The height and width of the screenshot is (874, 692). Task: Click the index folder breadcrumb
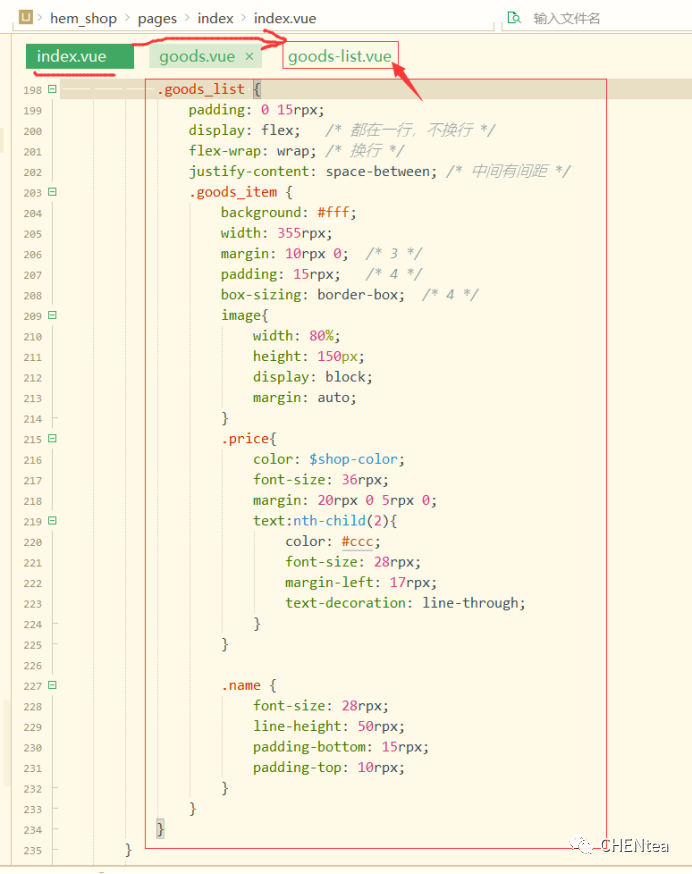coord(215,18)
